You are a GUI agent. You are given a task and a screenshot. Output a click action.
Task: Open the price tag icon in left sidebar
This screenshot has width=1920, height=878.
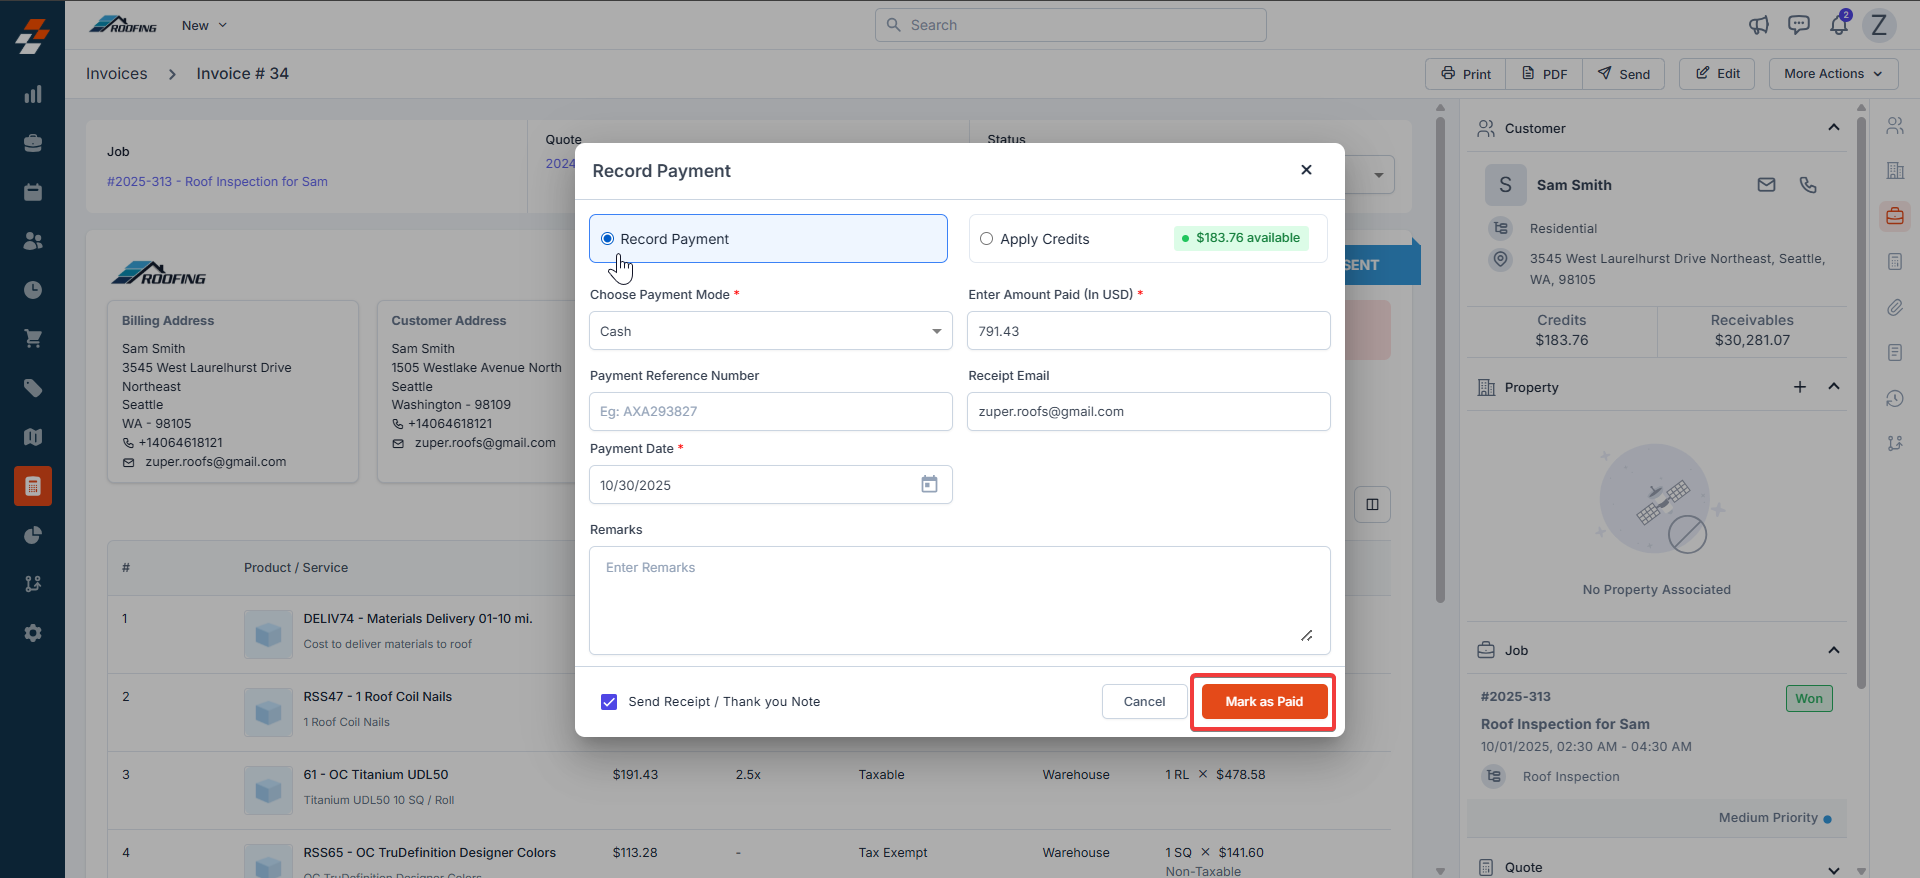click(33, 388)
